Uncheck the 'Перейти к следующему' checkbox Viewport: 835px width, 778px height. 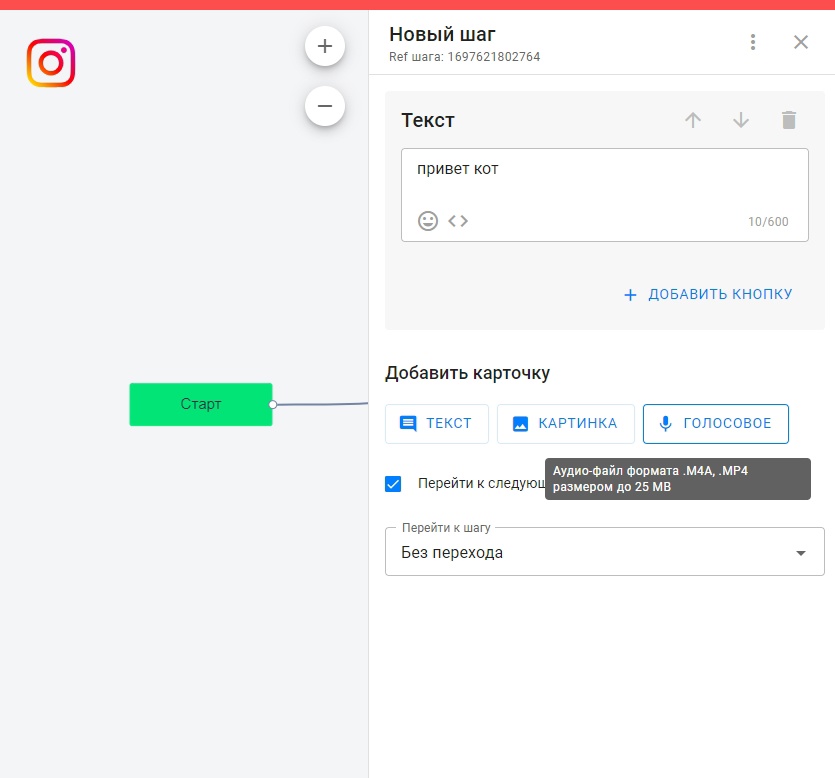393,484
